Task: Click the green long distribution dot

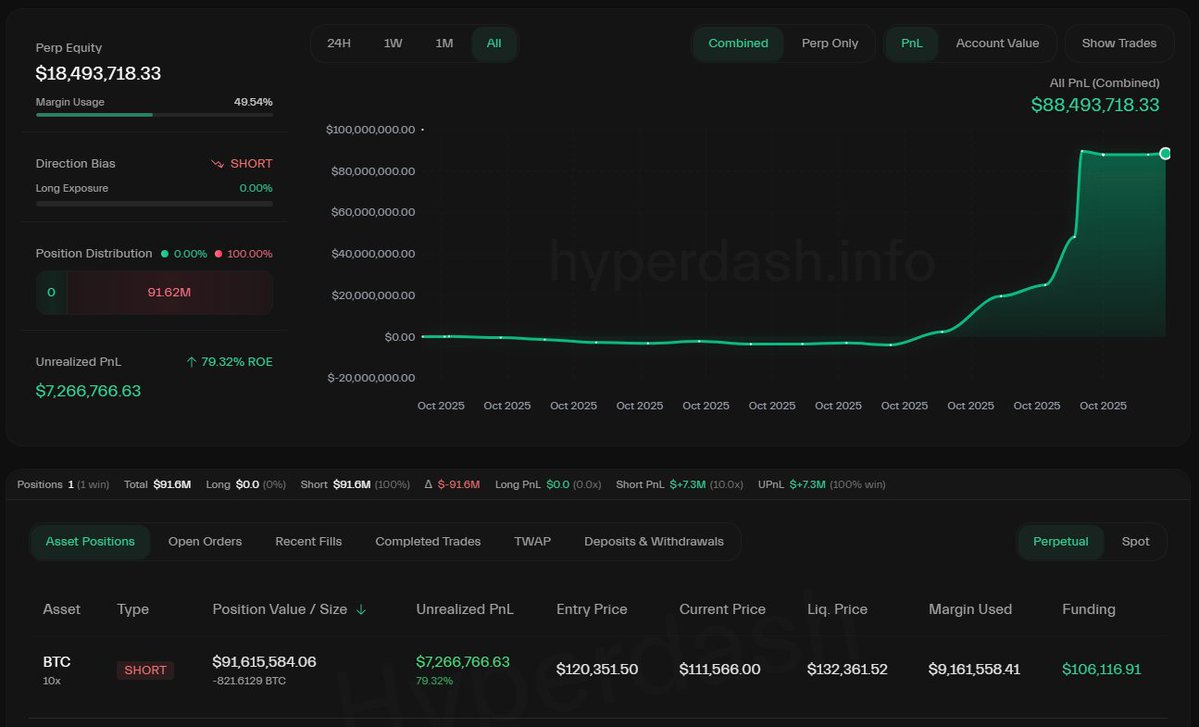Action: [165, 254]
